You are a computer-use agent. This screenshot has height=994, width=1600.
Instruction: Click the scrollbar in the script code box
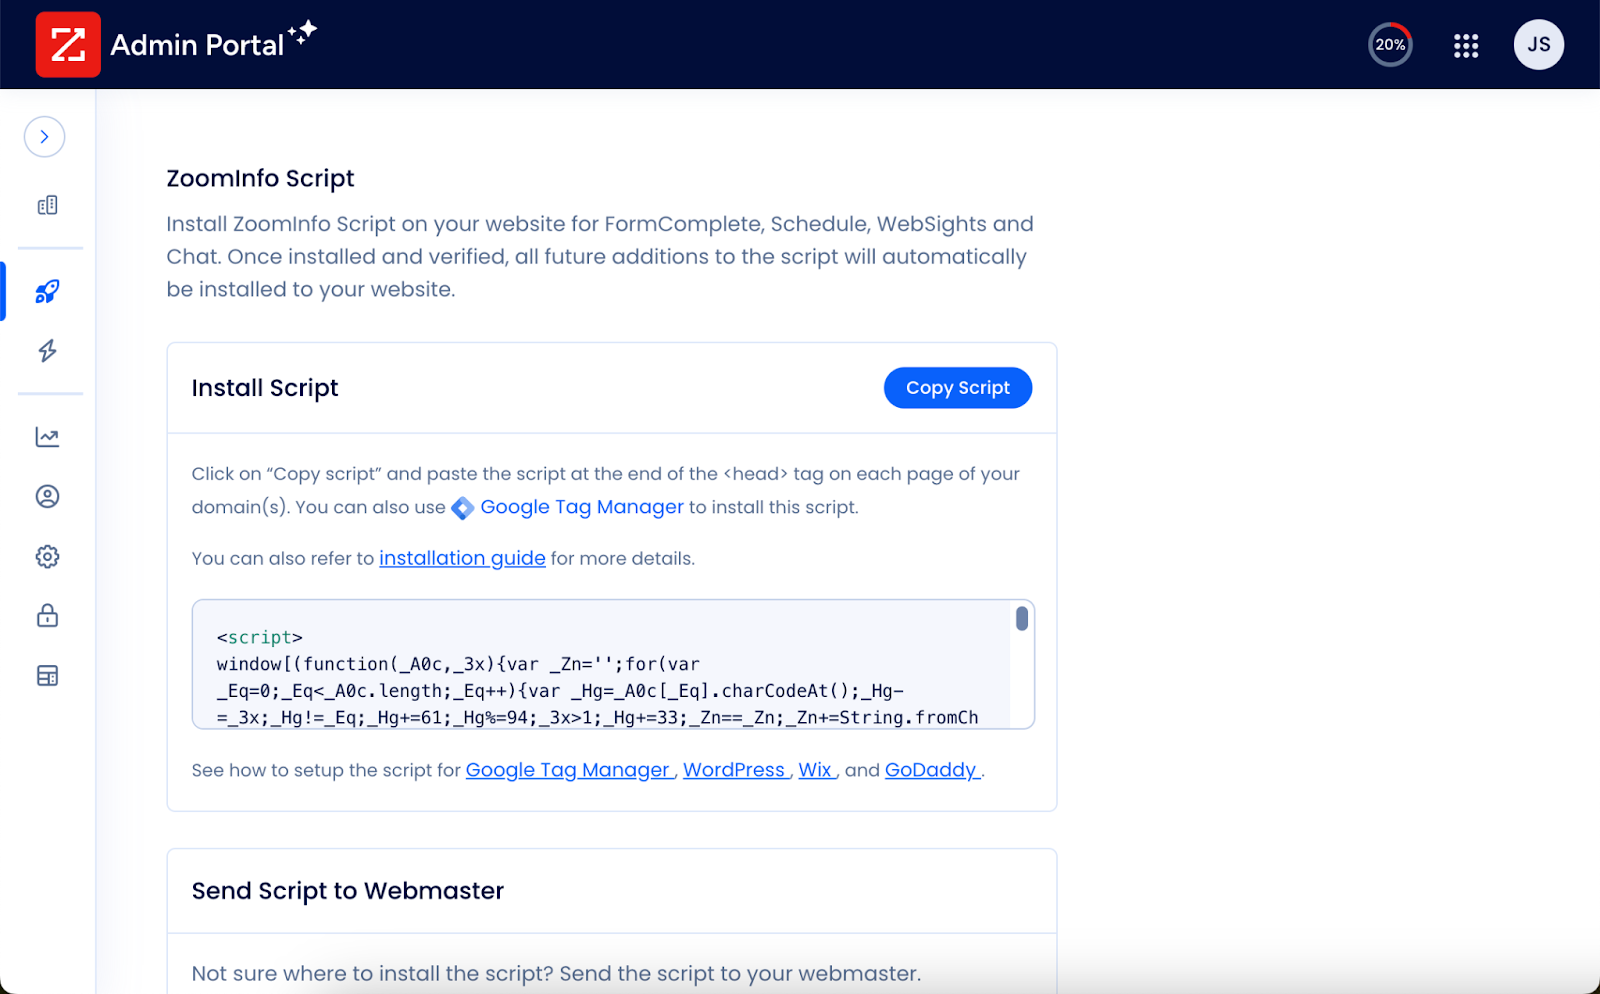[1021, 619]
